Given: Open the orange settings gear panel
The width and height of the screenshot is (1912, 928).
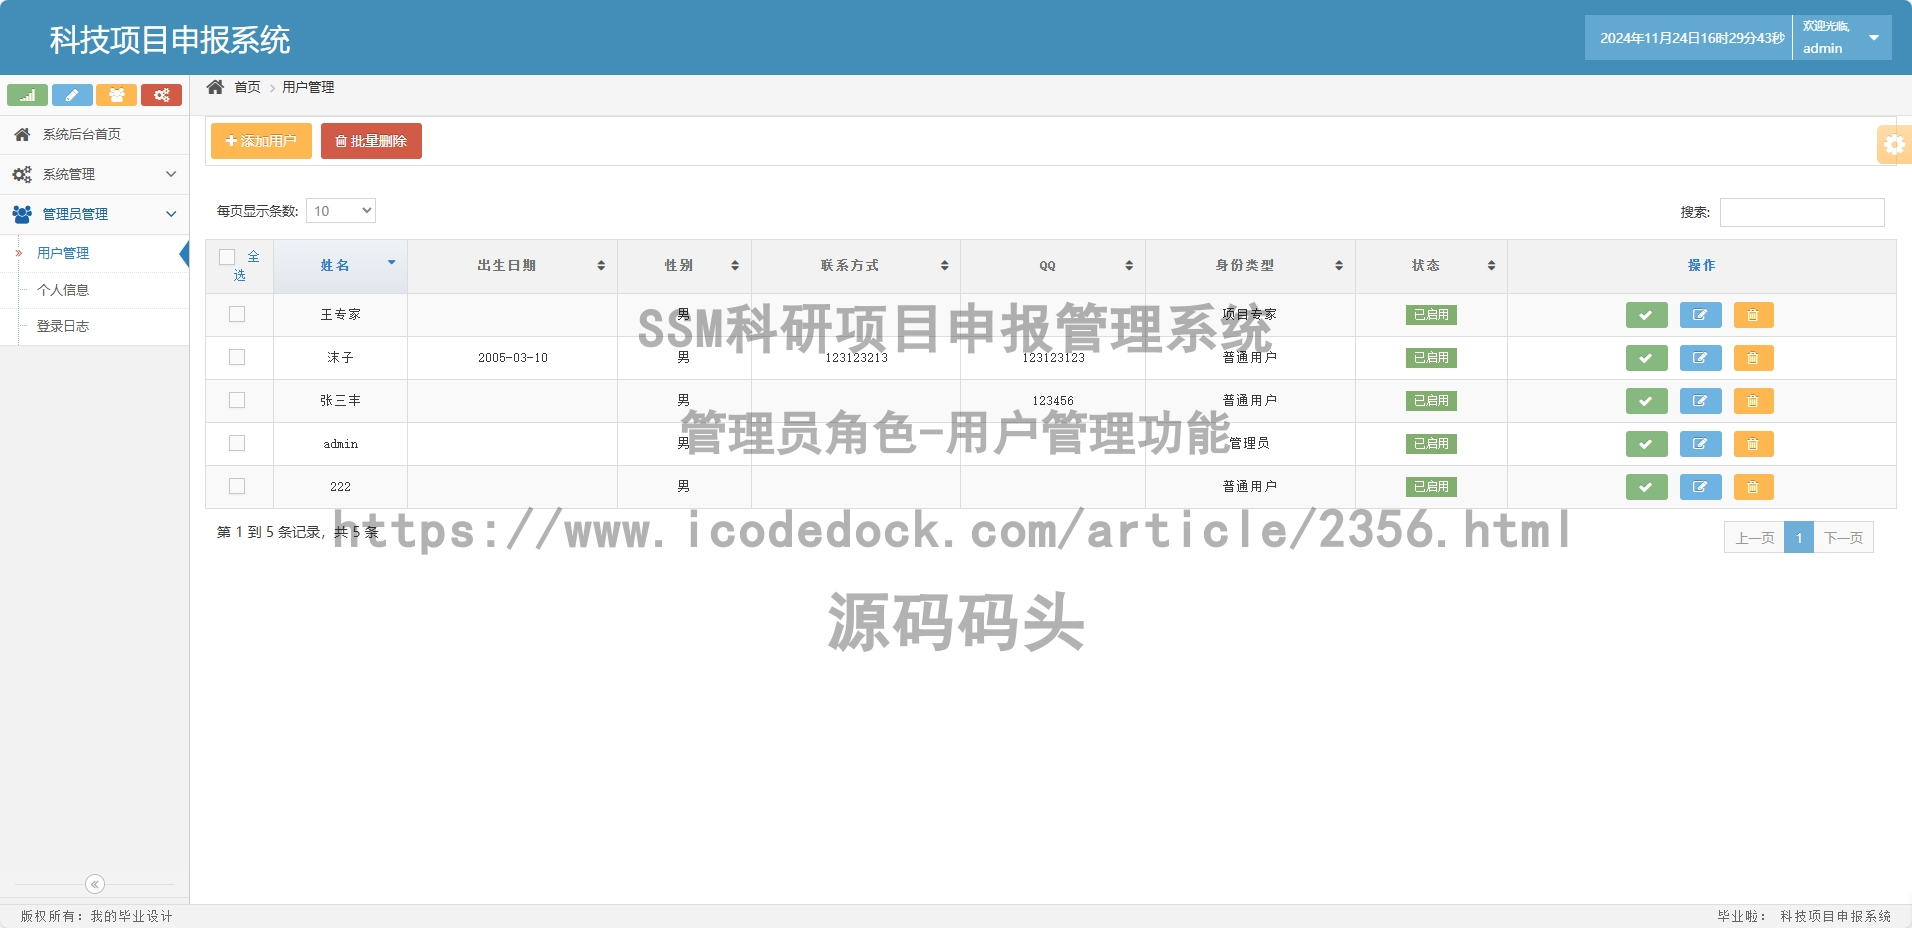Looking at the screenshot, I should point(1894,144).
